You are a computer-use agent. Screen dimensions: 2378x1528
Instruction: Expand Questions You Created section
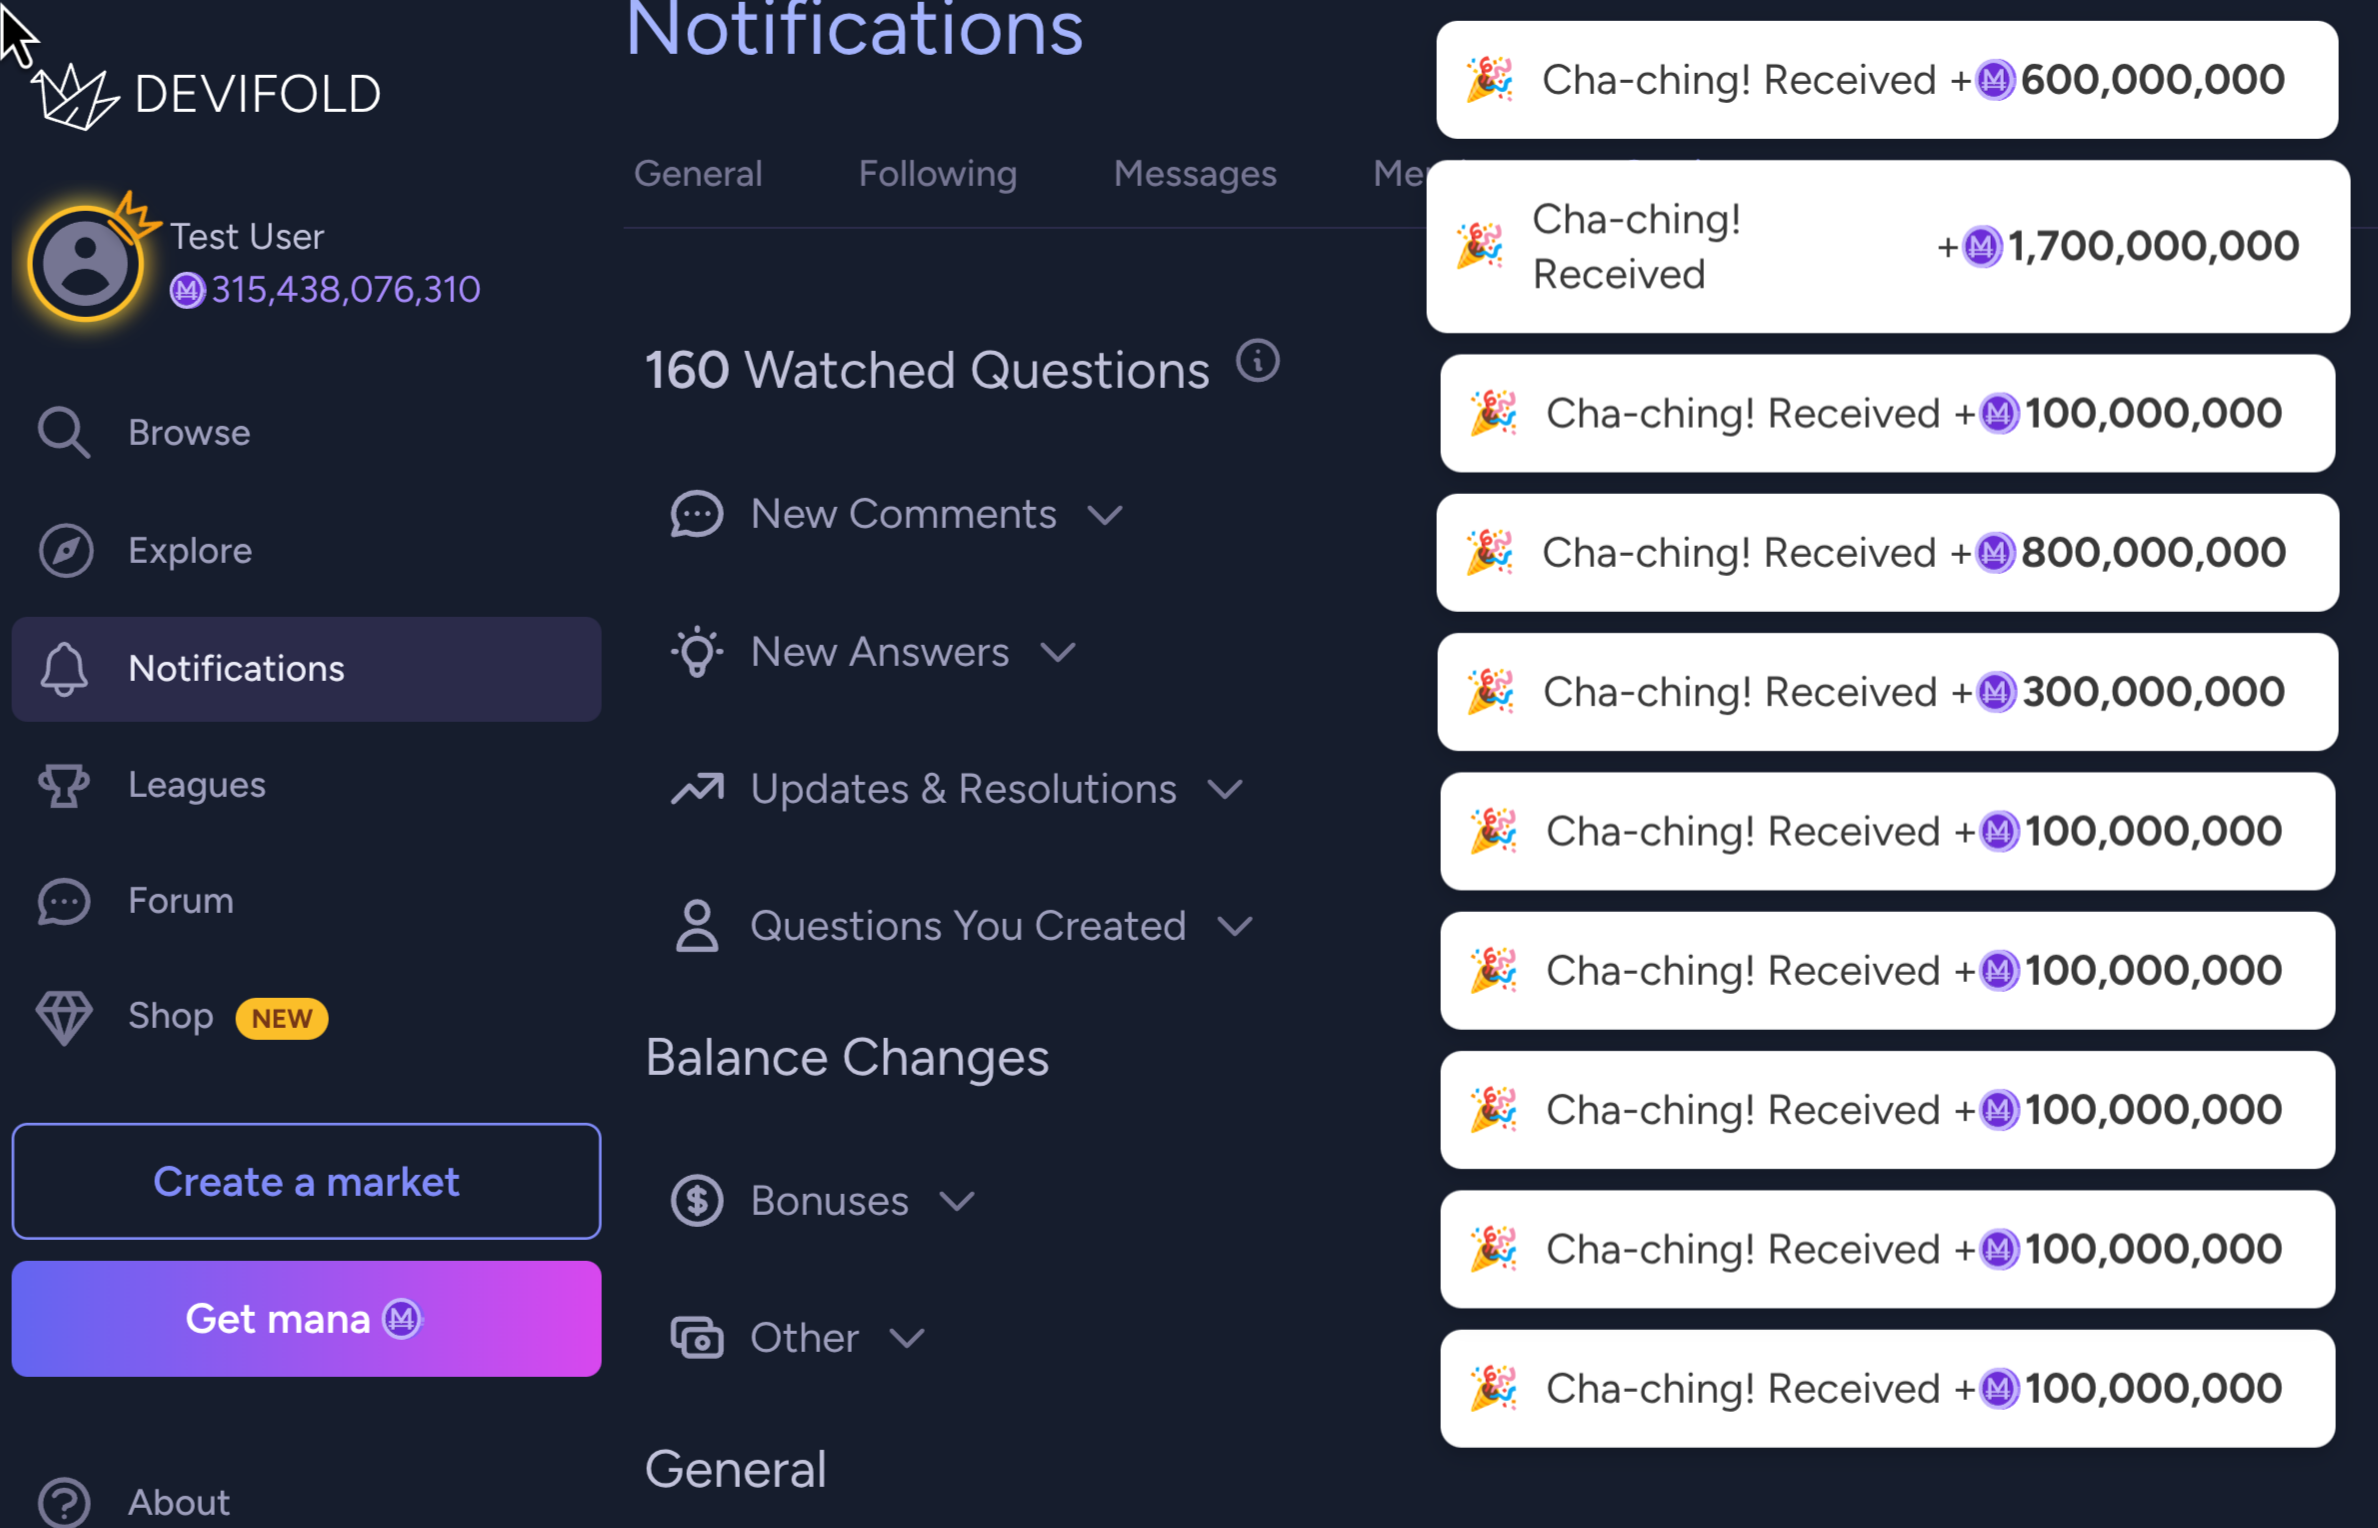point(1235,926)
